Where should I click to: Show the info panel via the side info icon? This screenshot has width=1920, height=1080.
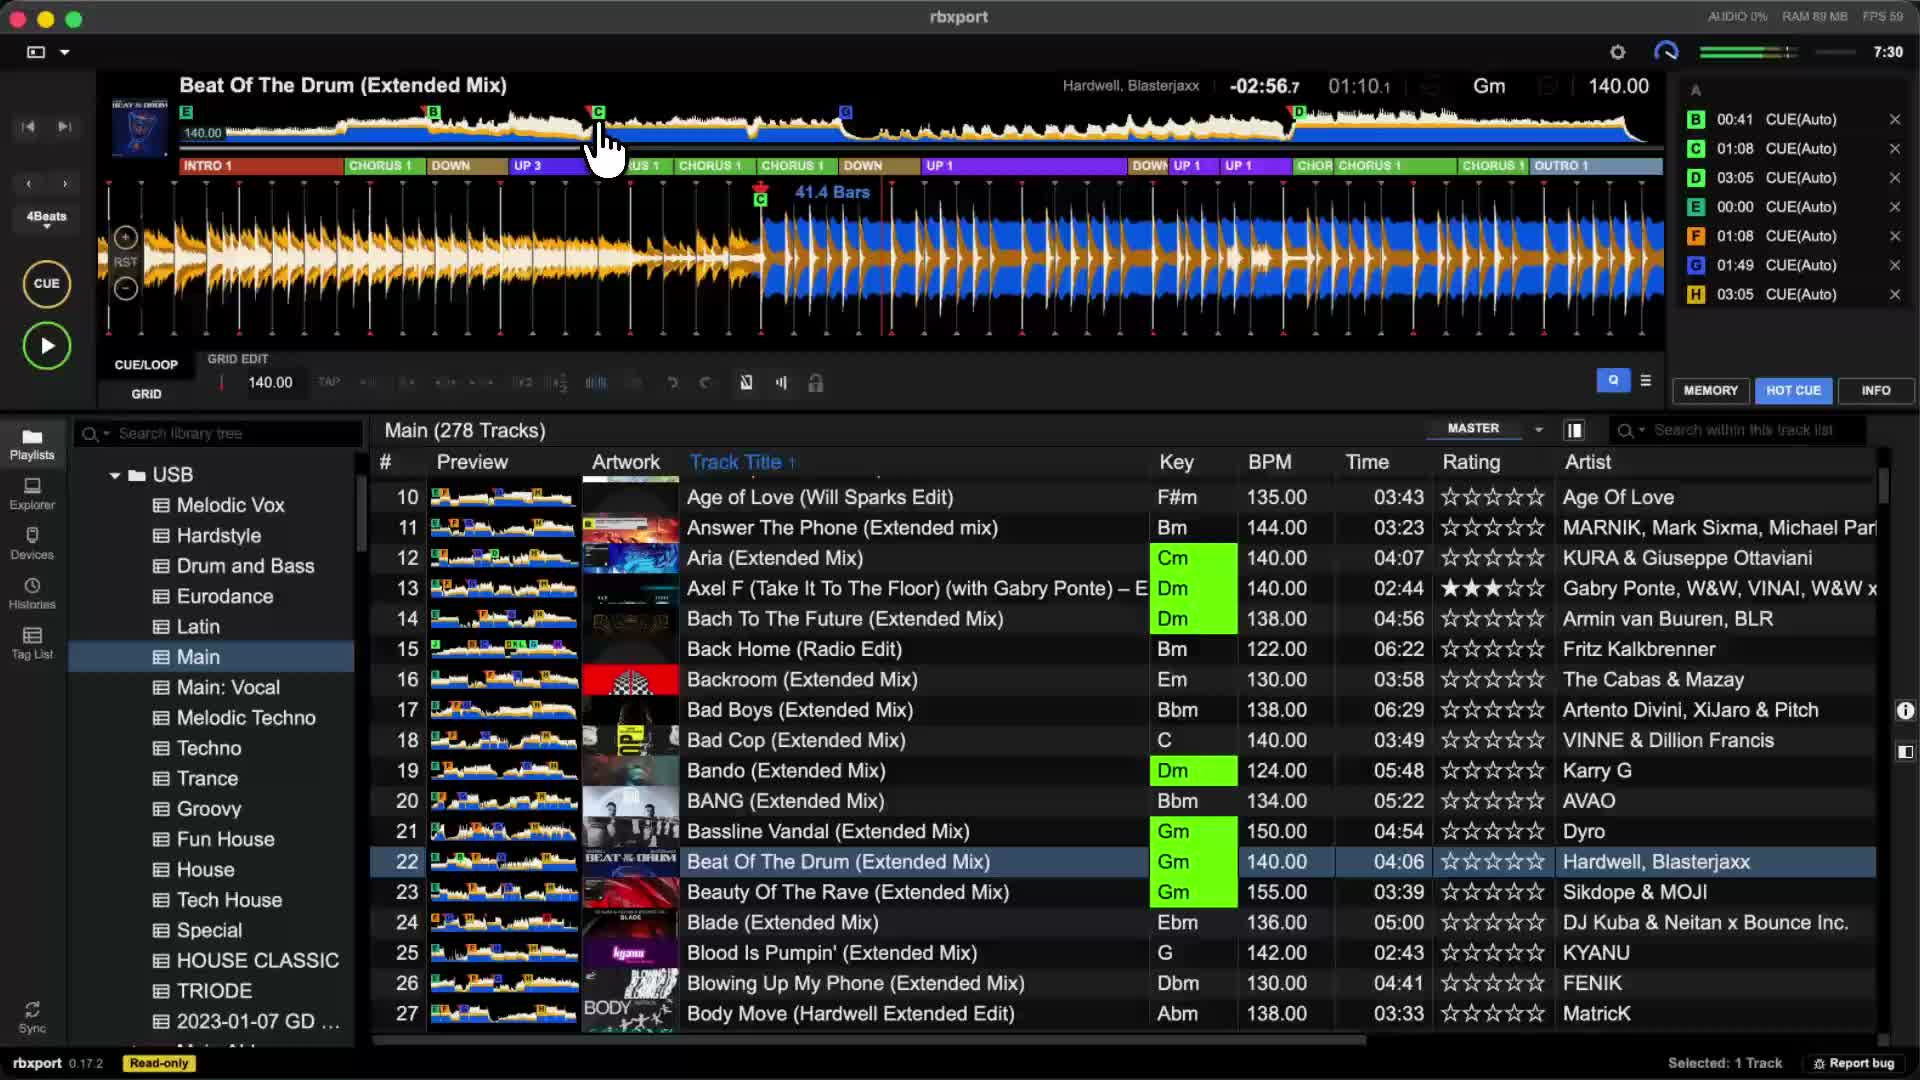coord(1905,711)
